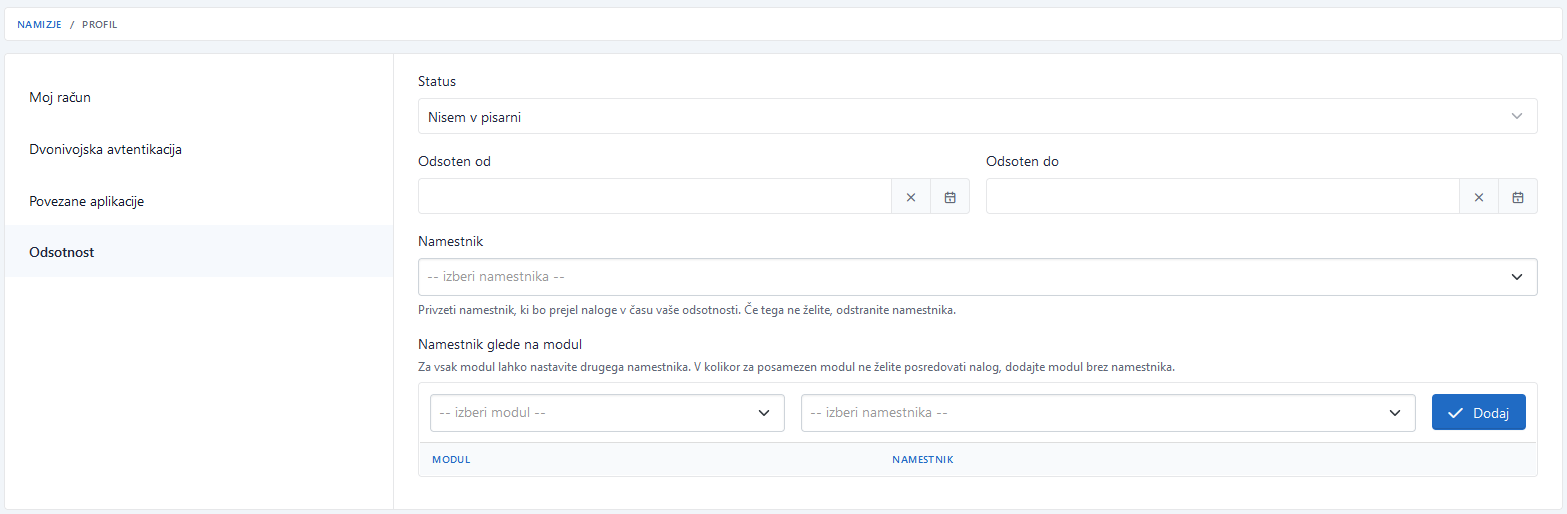This screenshot has height=514, width=1567.
Task: Click the MODUL column header
Action: click(451, 460)
